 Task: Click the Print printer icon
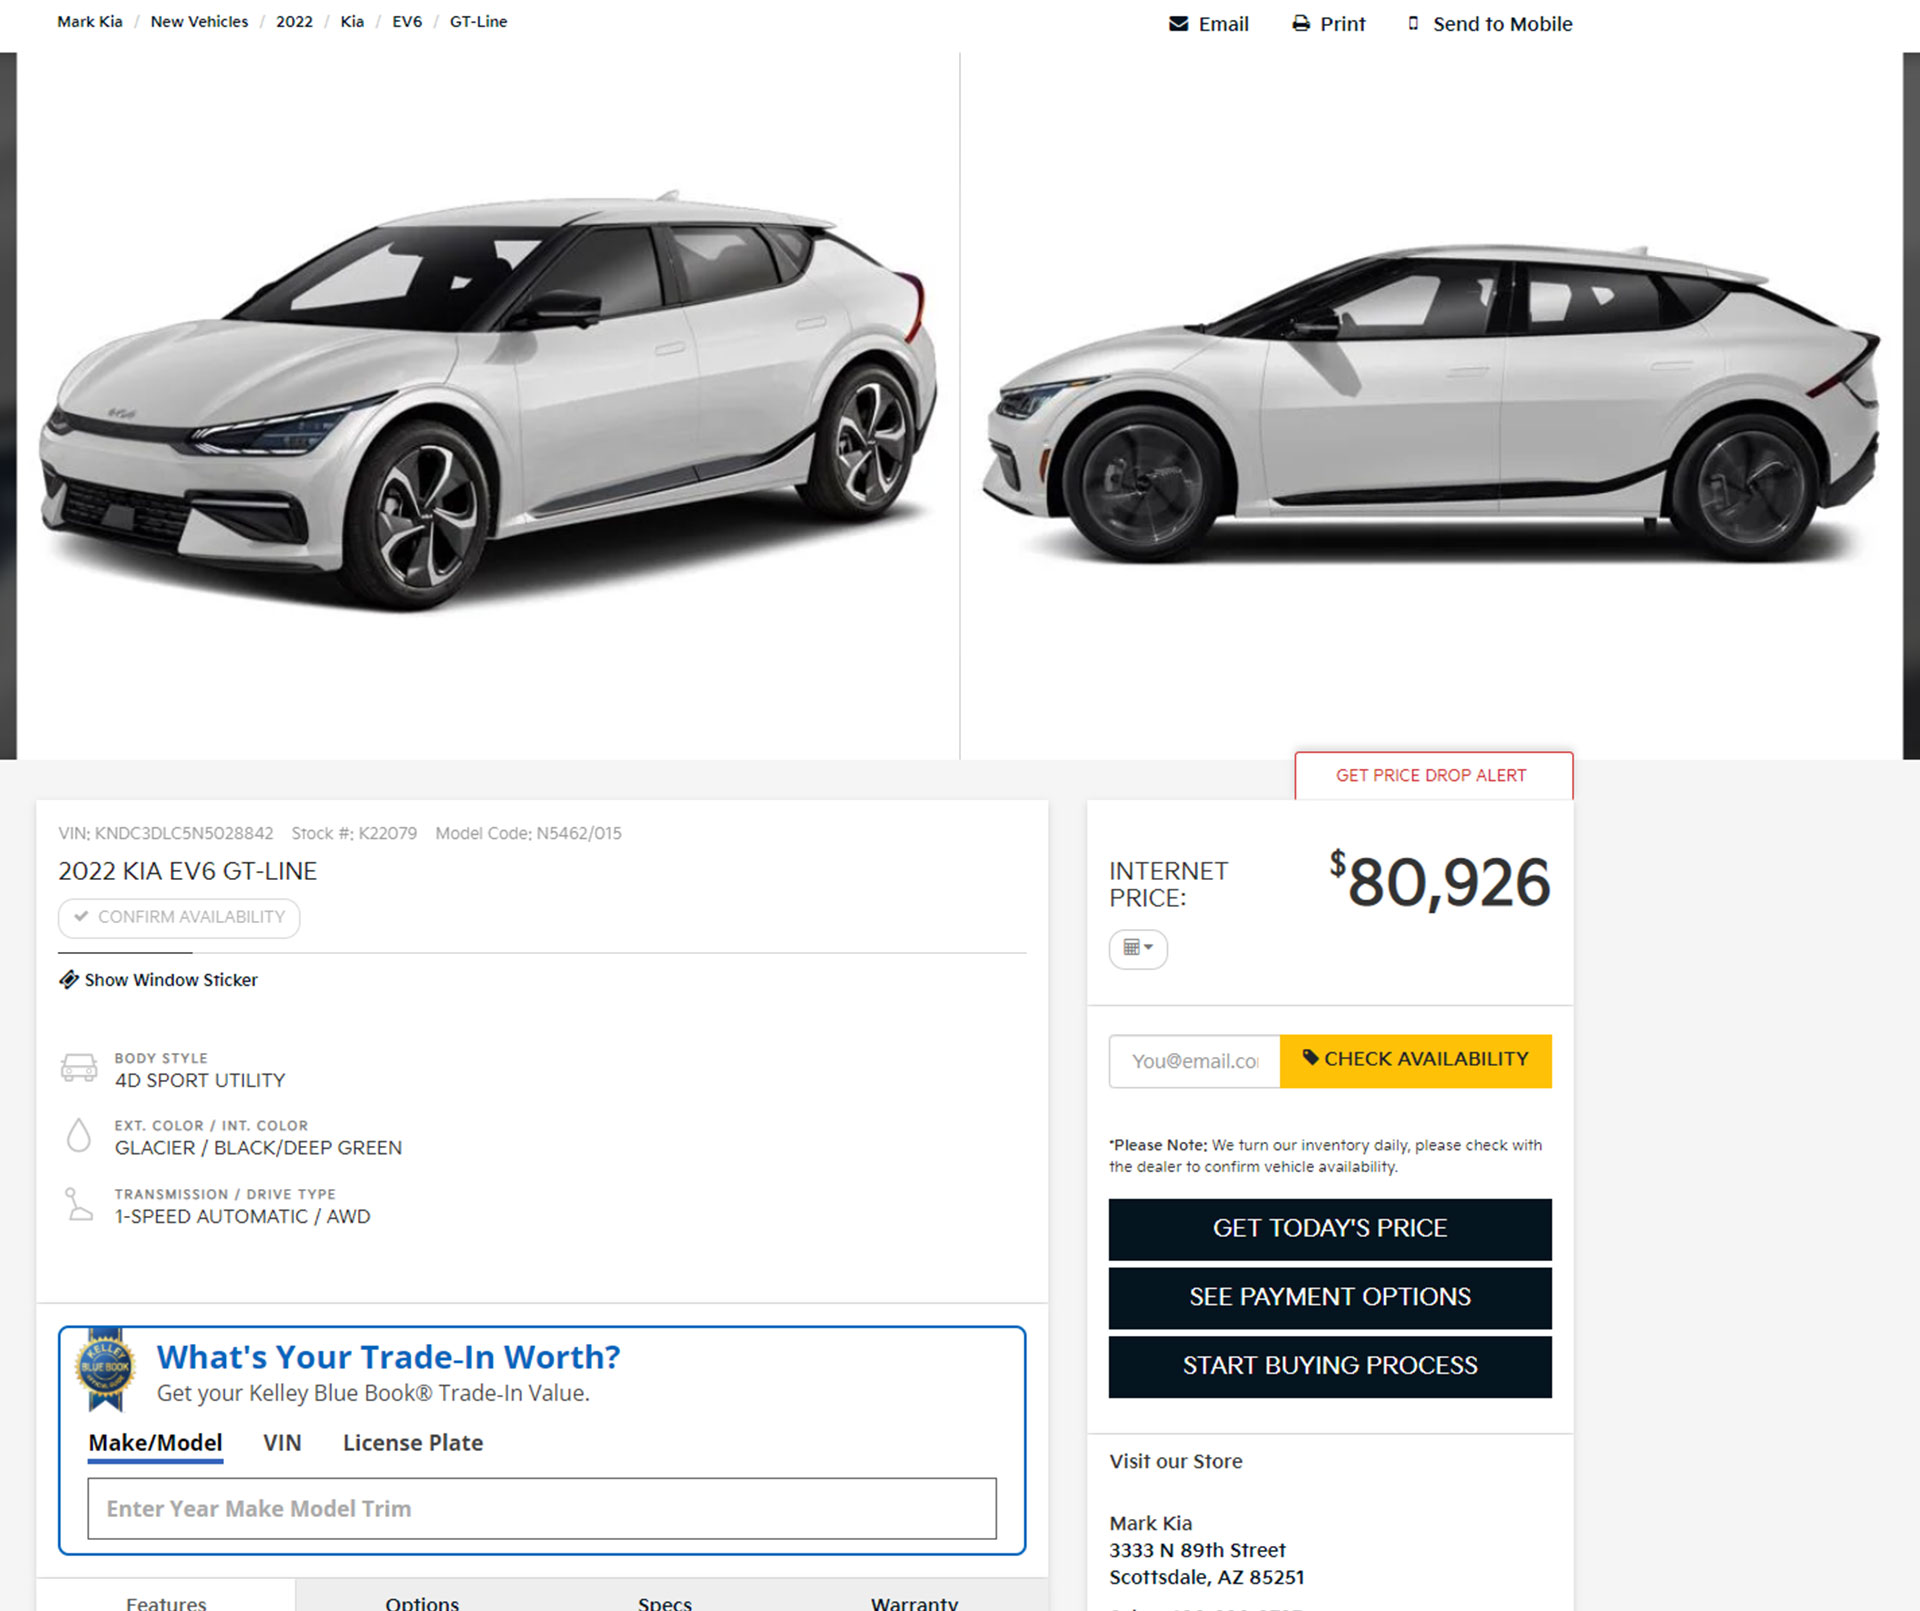click(1300, 23)
